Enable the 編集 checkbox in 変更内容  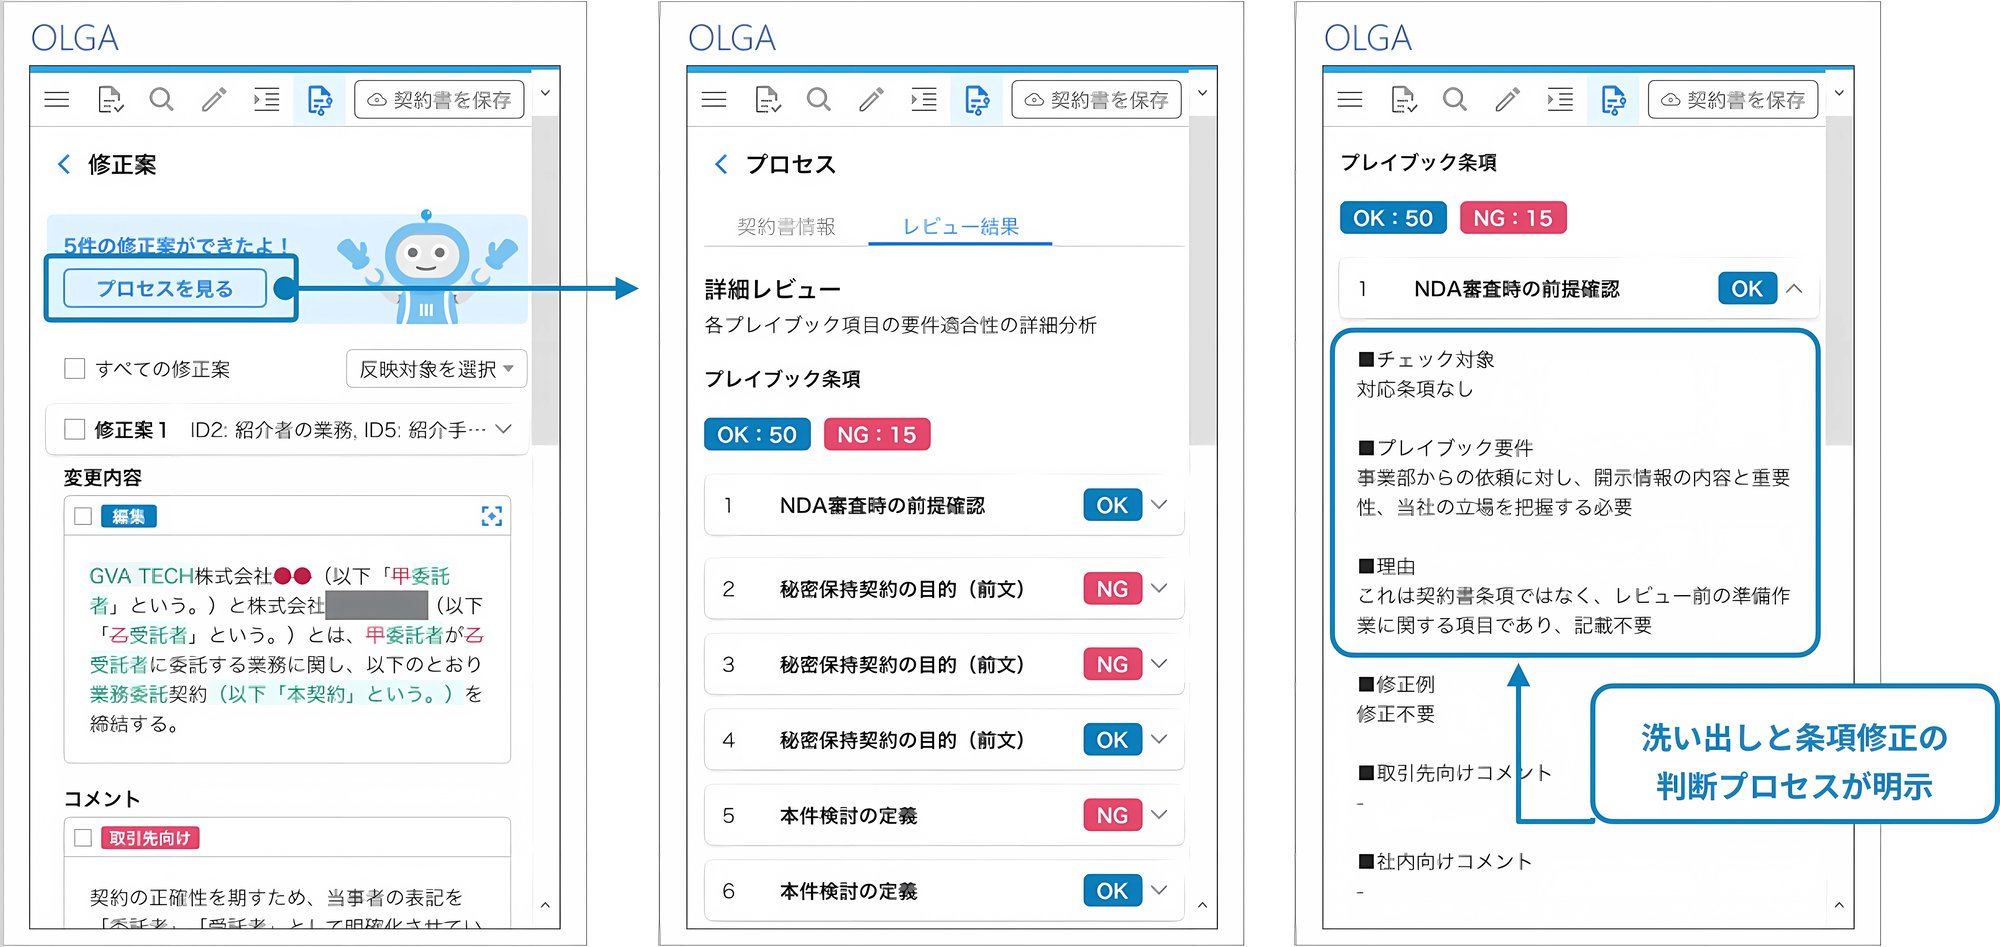84,516
